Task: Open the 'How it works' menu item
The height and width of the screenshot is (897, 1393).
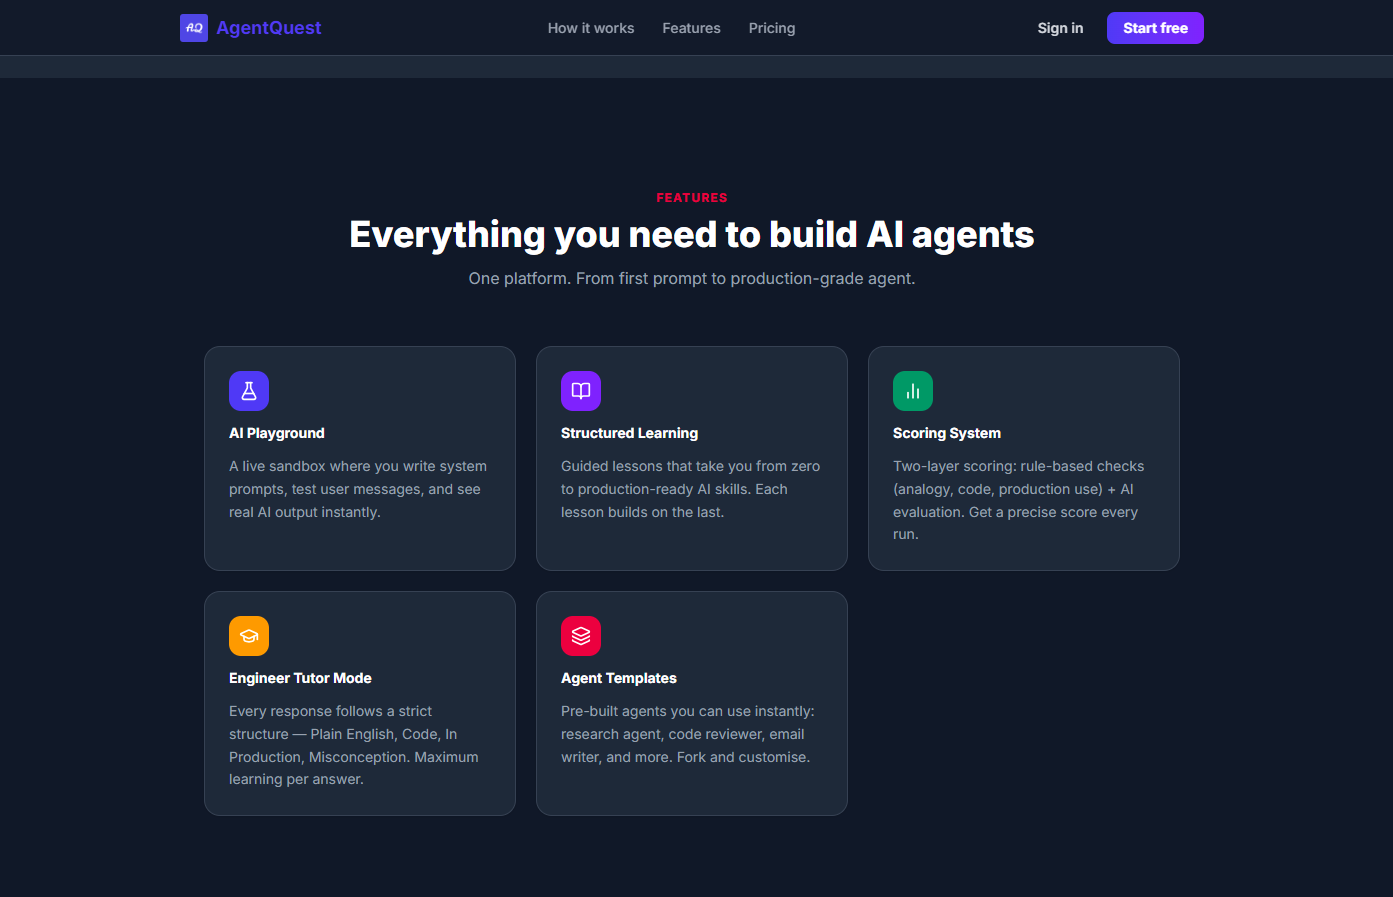Action: 590,28
